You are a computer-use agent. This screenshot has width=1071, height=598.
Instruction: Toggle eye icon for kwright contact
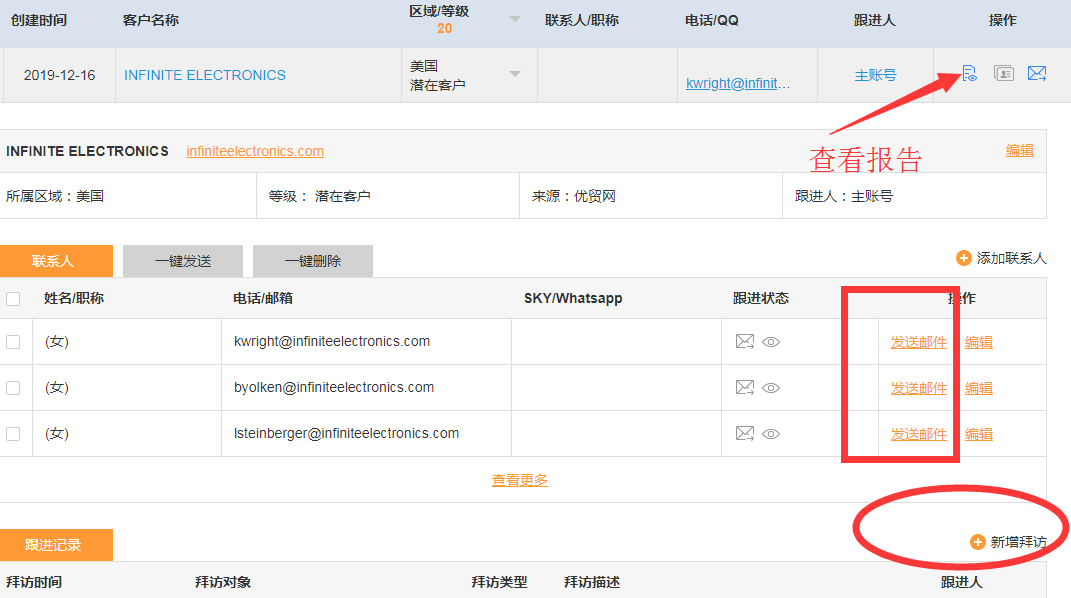tap(771, 342)
